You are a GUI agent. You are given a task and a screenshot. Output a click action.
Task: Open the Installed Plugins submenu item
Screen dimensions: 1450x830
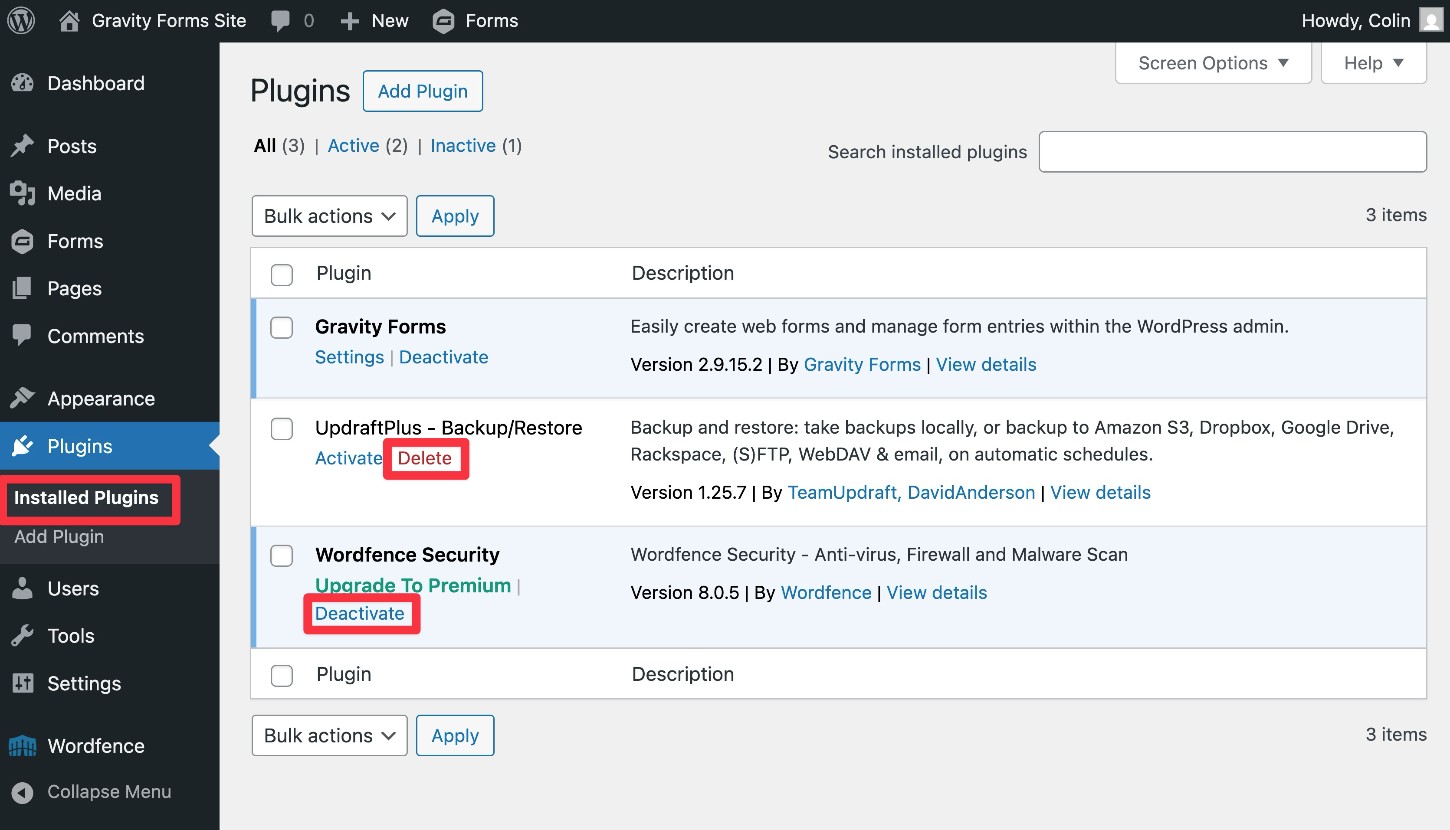(86, 497)
